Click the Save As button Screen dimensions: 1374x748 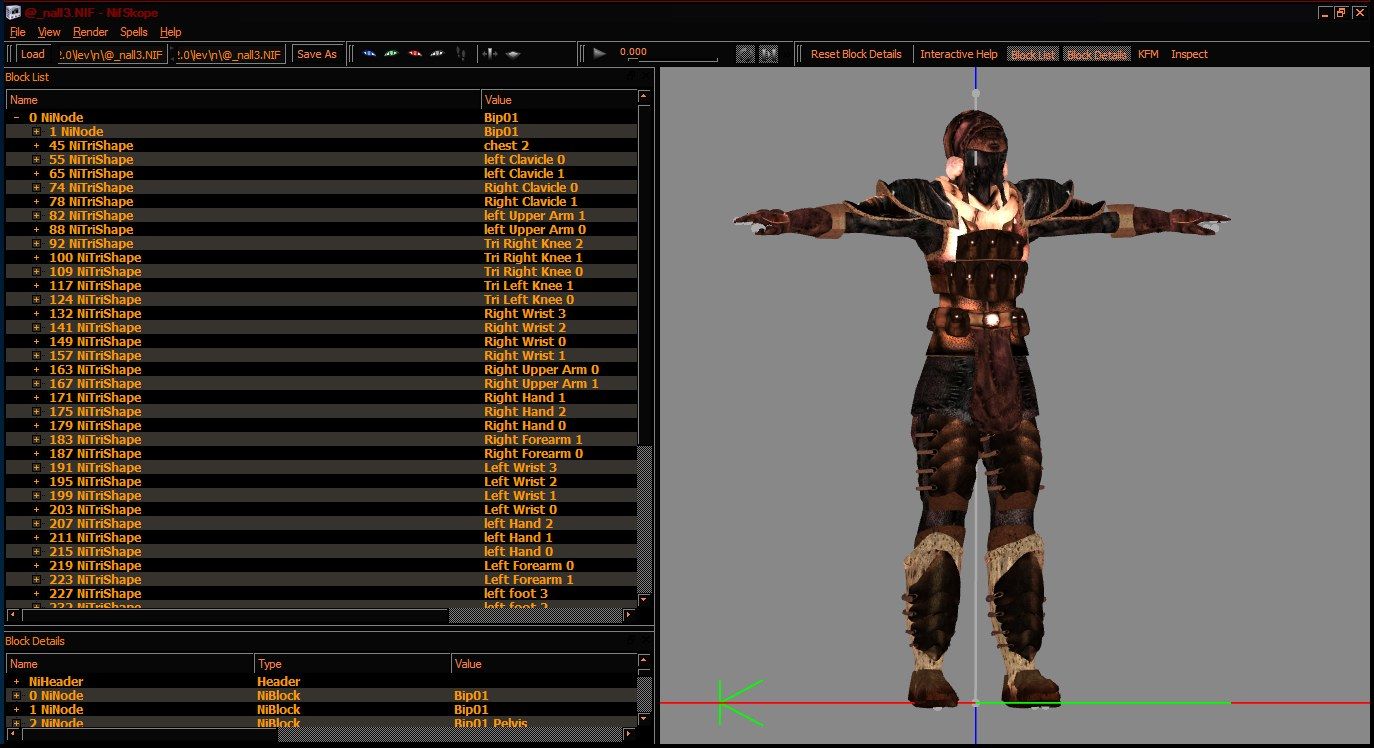[317, 54]
